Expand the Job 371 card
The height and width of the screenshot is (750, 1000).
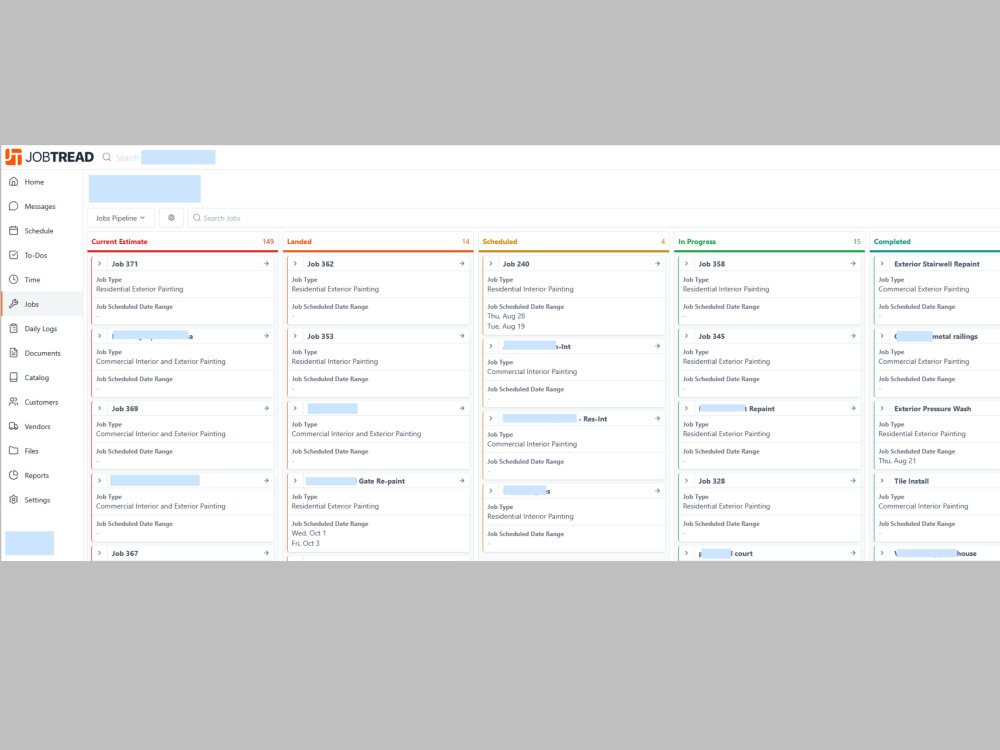[100, 263]
